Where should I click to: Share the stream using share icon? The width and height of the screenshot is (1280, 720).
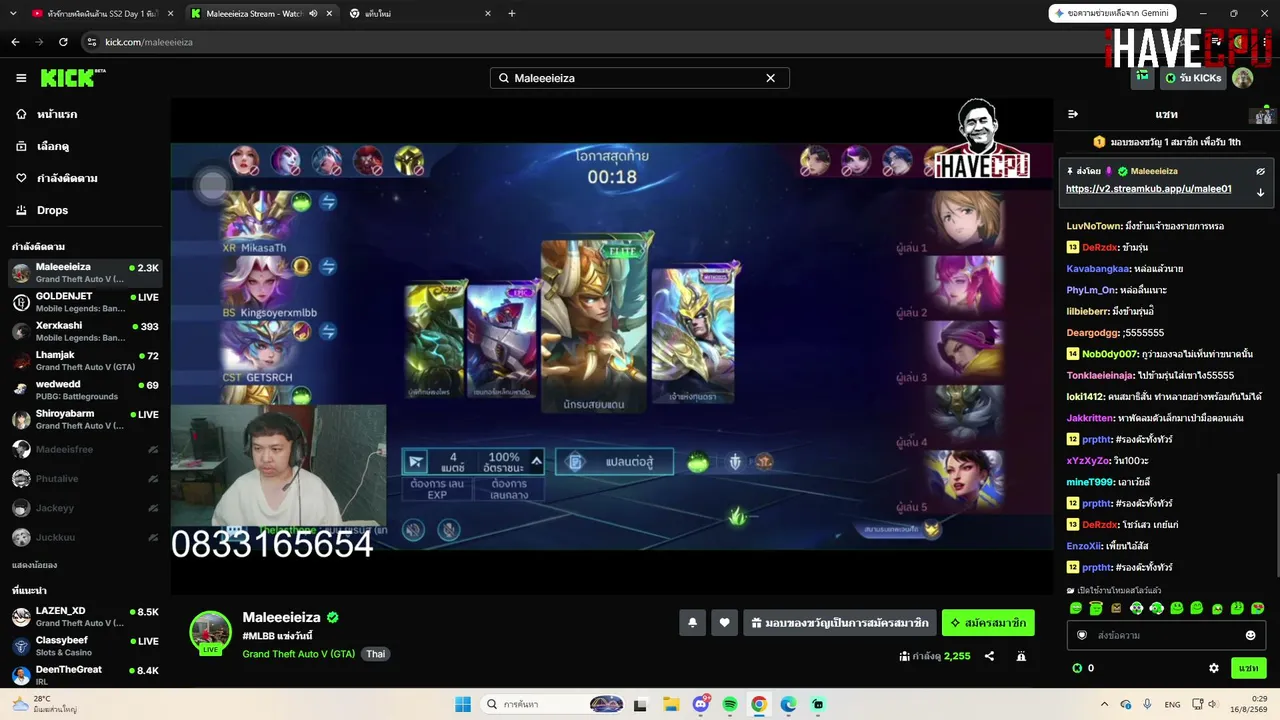[989, 656]
